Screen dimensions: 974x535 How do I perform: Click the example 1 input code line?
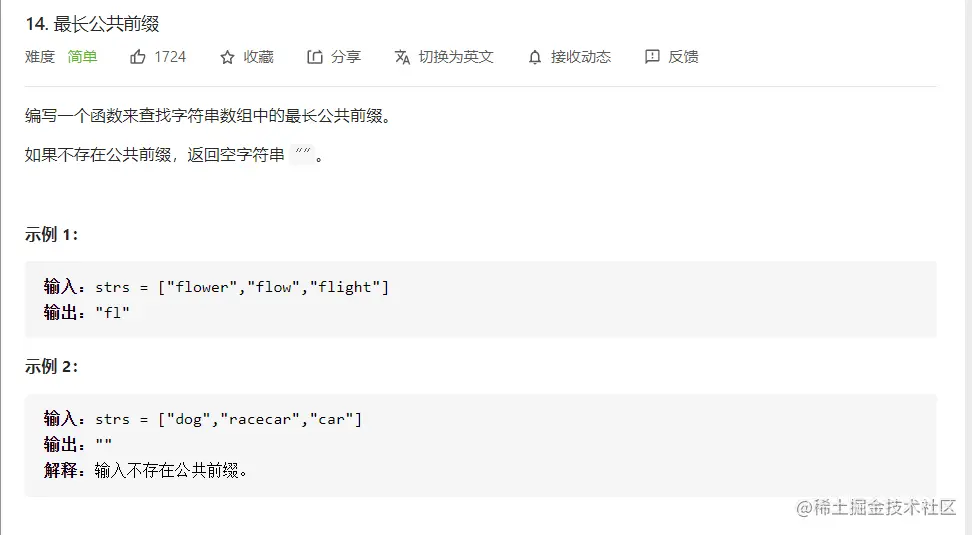click(216, 287)
